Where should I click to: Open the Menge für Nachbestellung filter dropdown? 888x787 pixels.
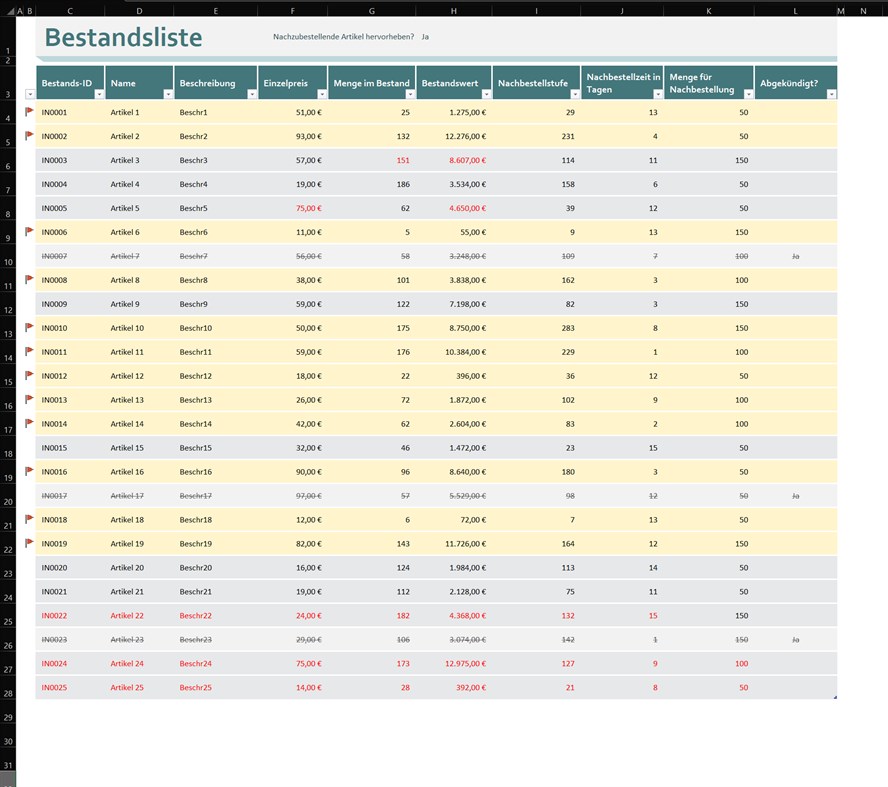click(x=748, y=94)
